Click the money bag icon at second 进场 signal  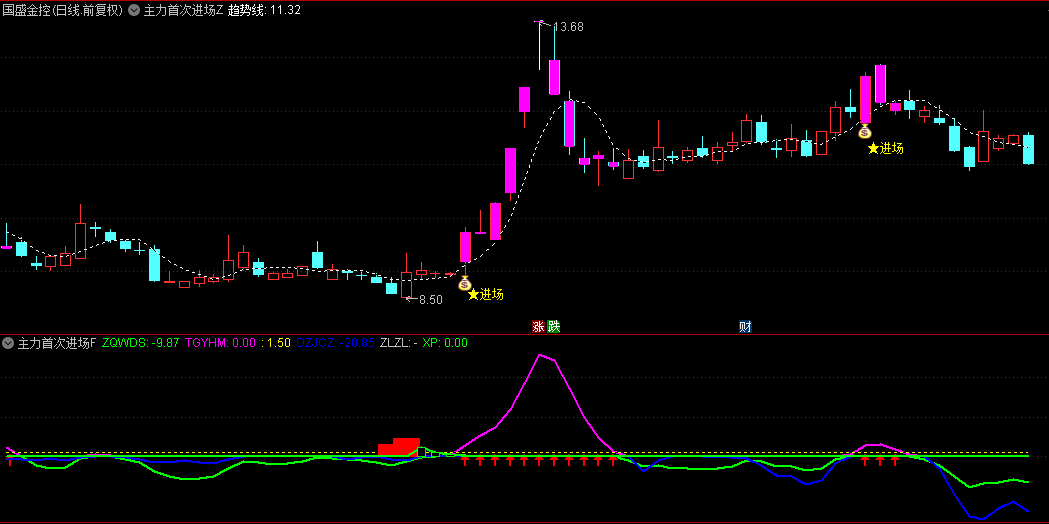(x=865, y=131)
